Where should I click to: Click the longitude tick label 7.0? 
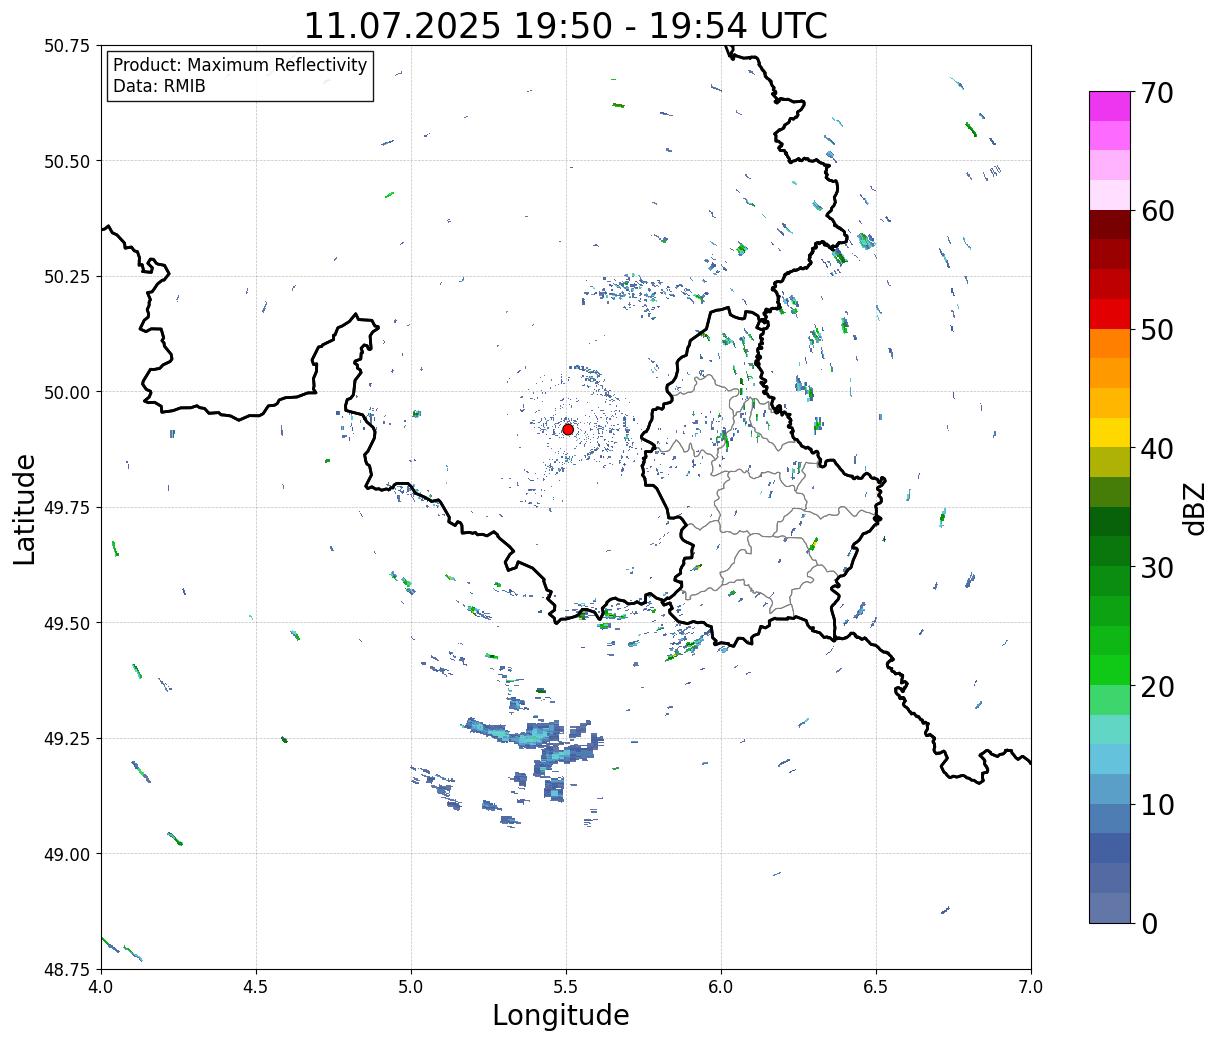[1031, 986]
